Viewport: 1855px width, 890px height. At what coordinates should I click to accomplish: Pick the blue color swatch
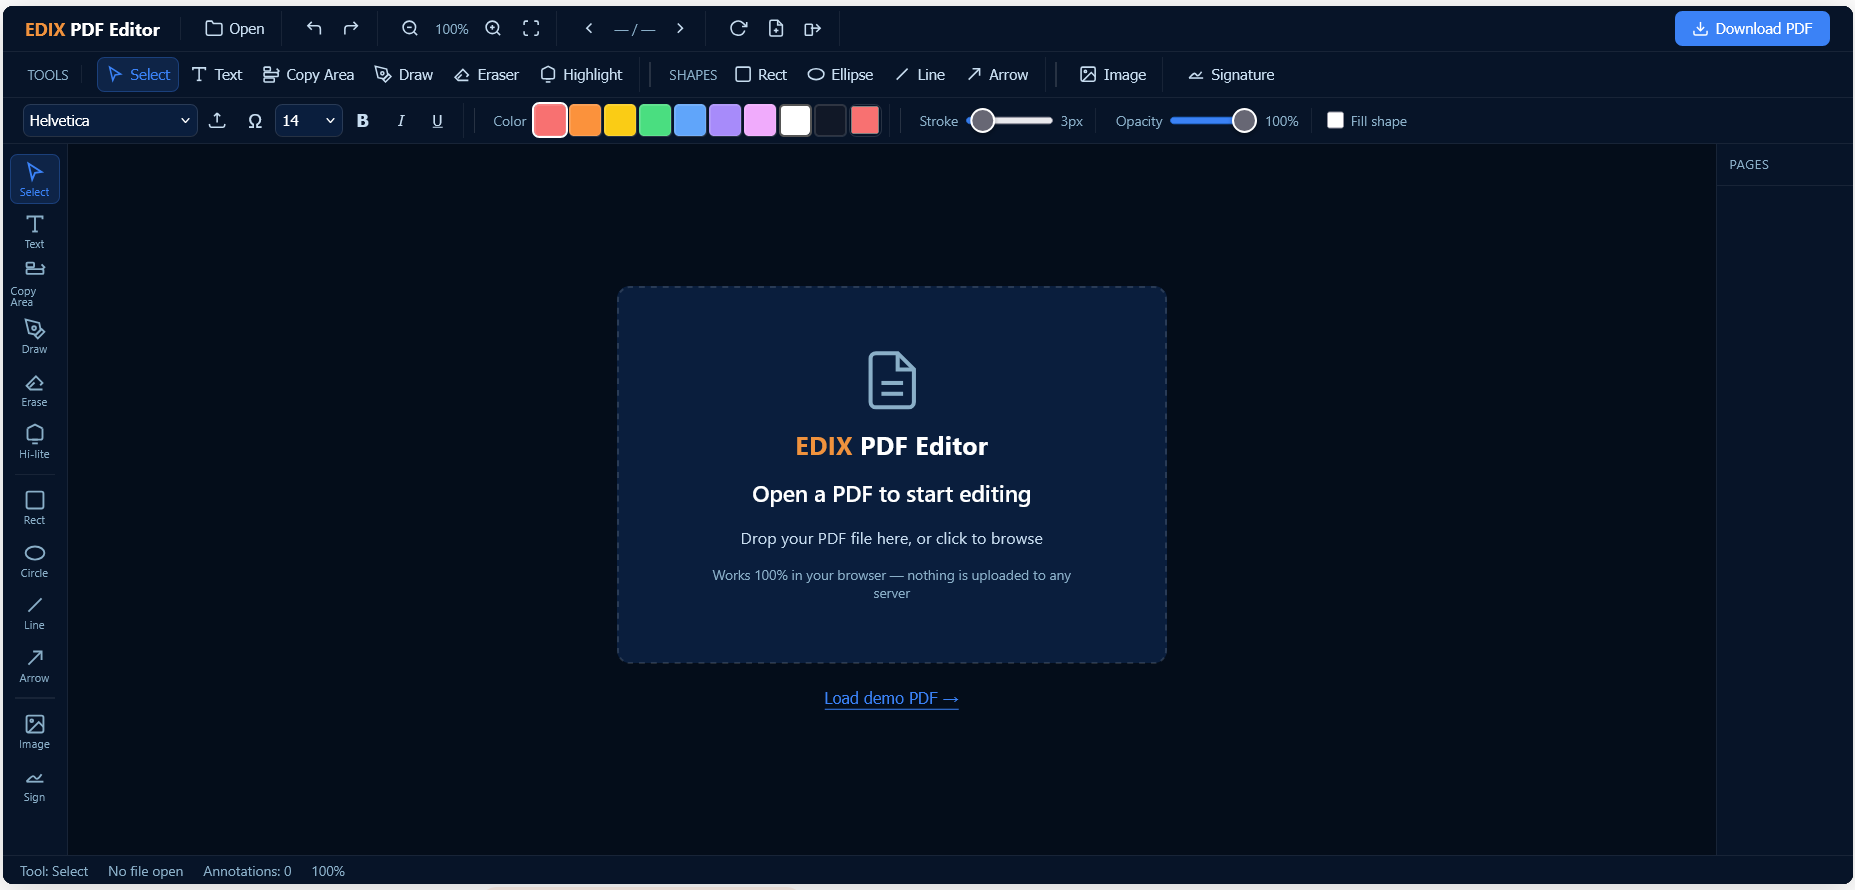click(690, 120)
